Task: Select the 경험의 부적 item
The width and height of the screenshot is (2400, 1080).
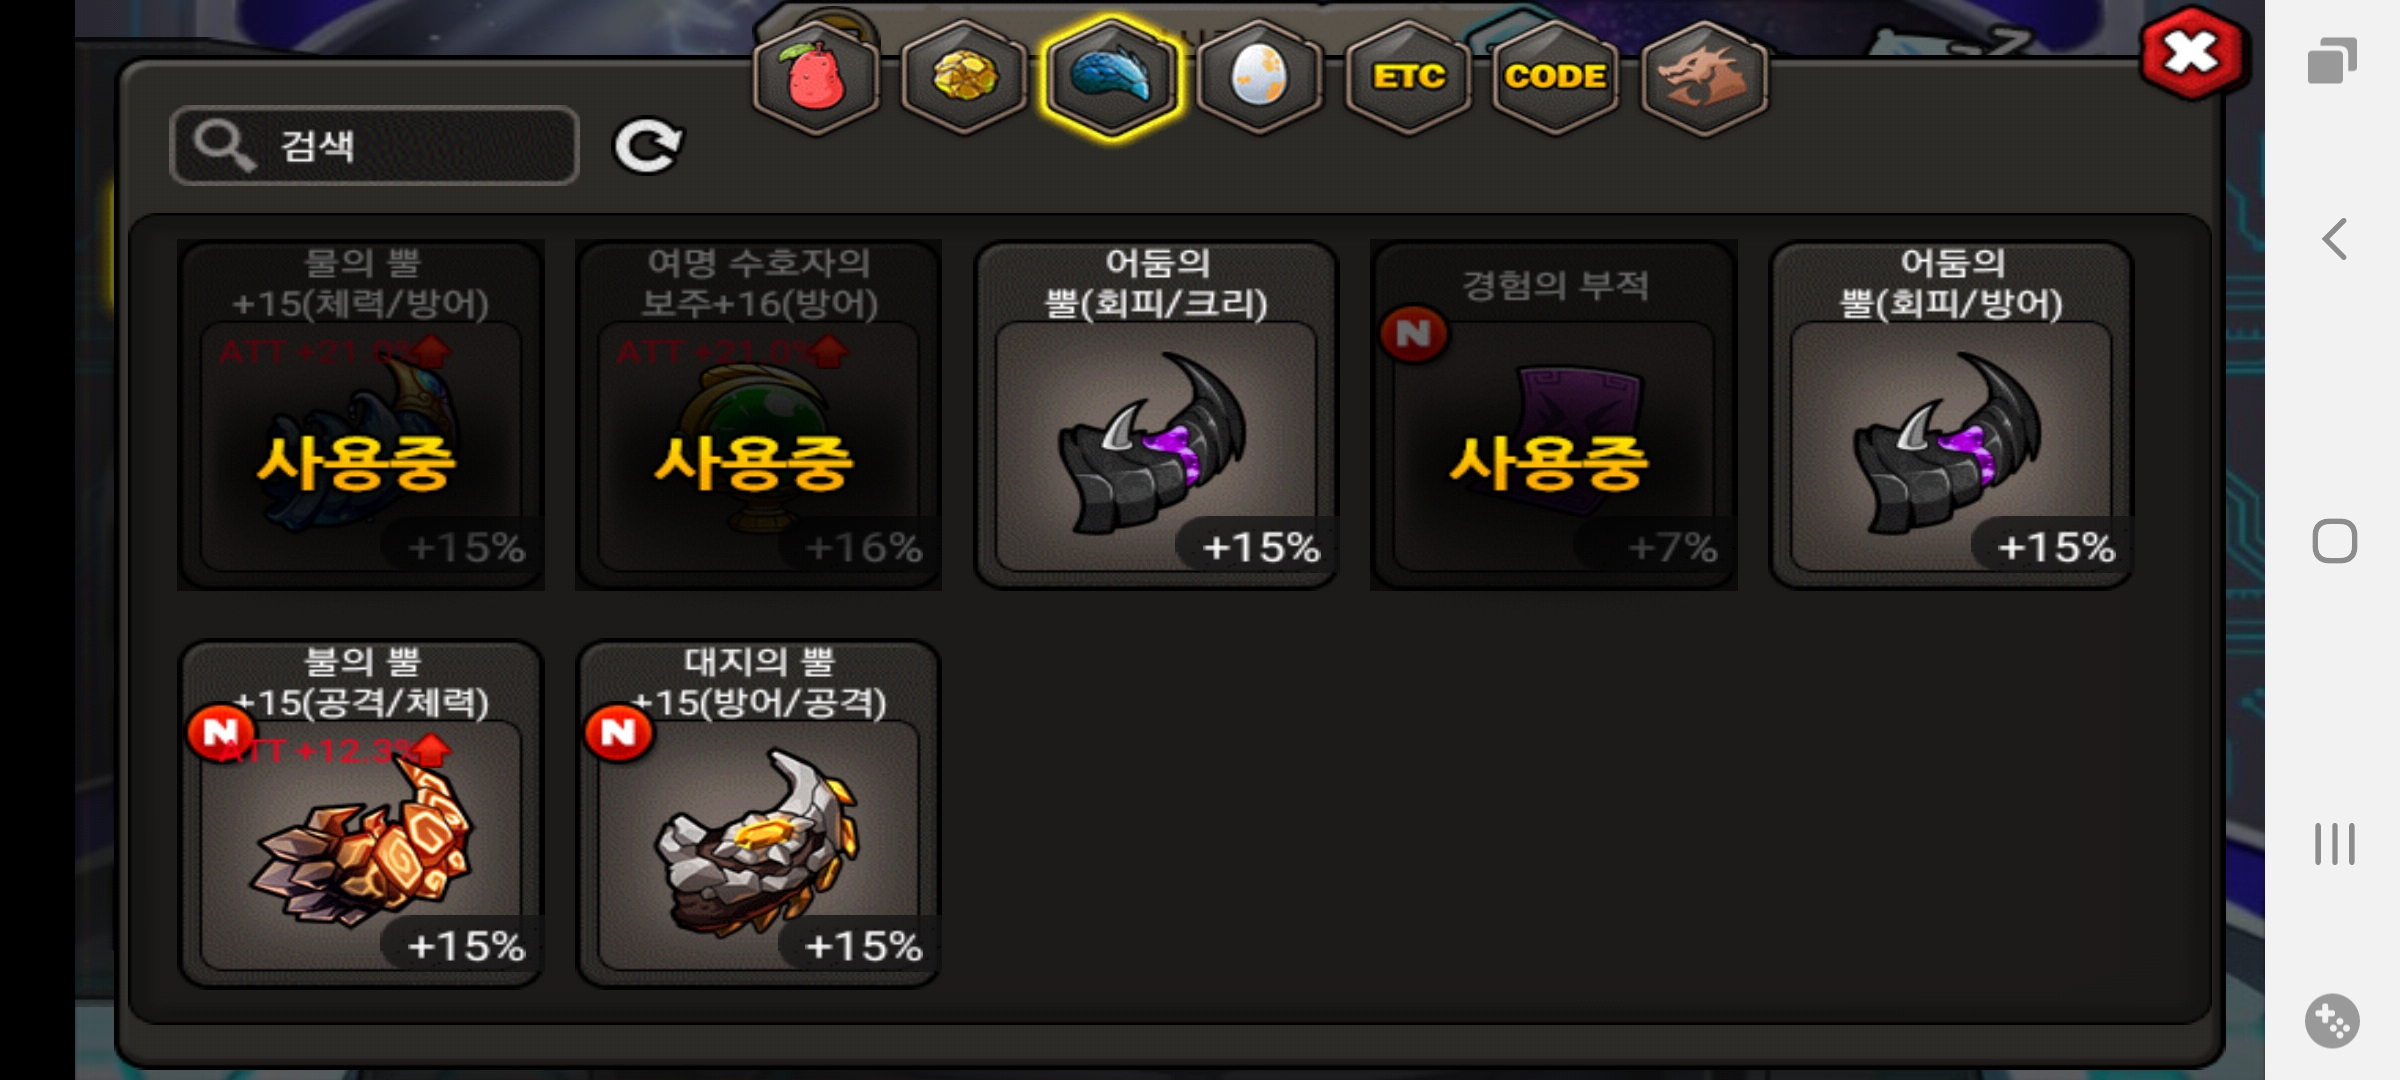Action: click(1553, 415)
